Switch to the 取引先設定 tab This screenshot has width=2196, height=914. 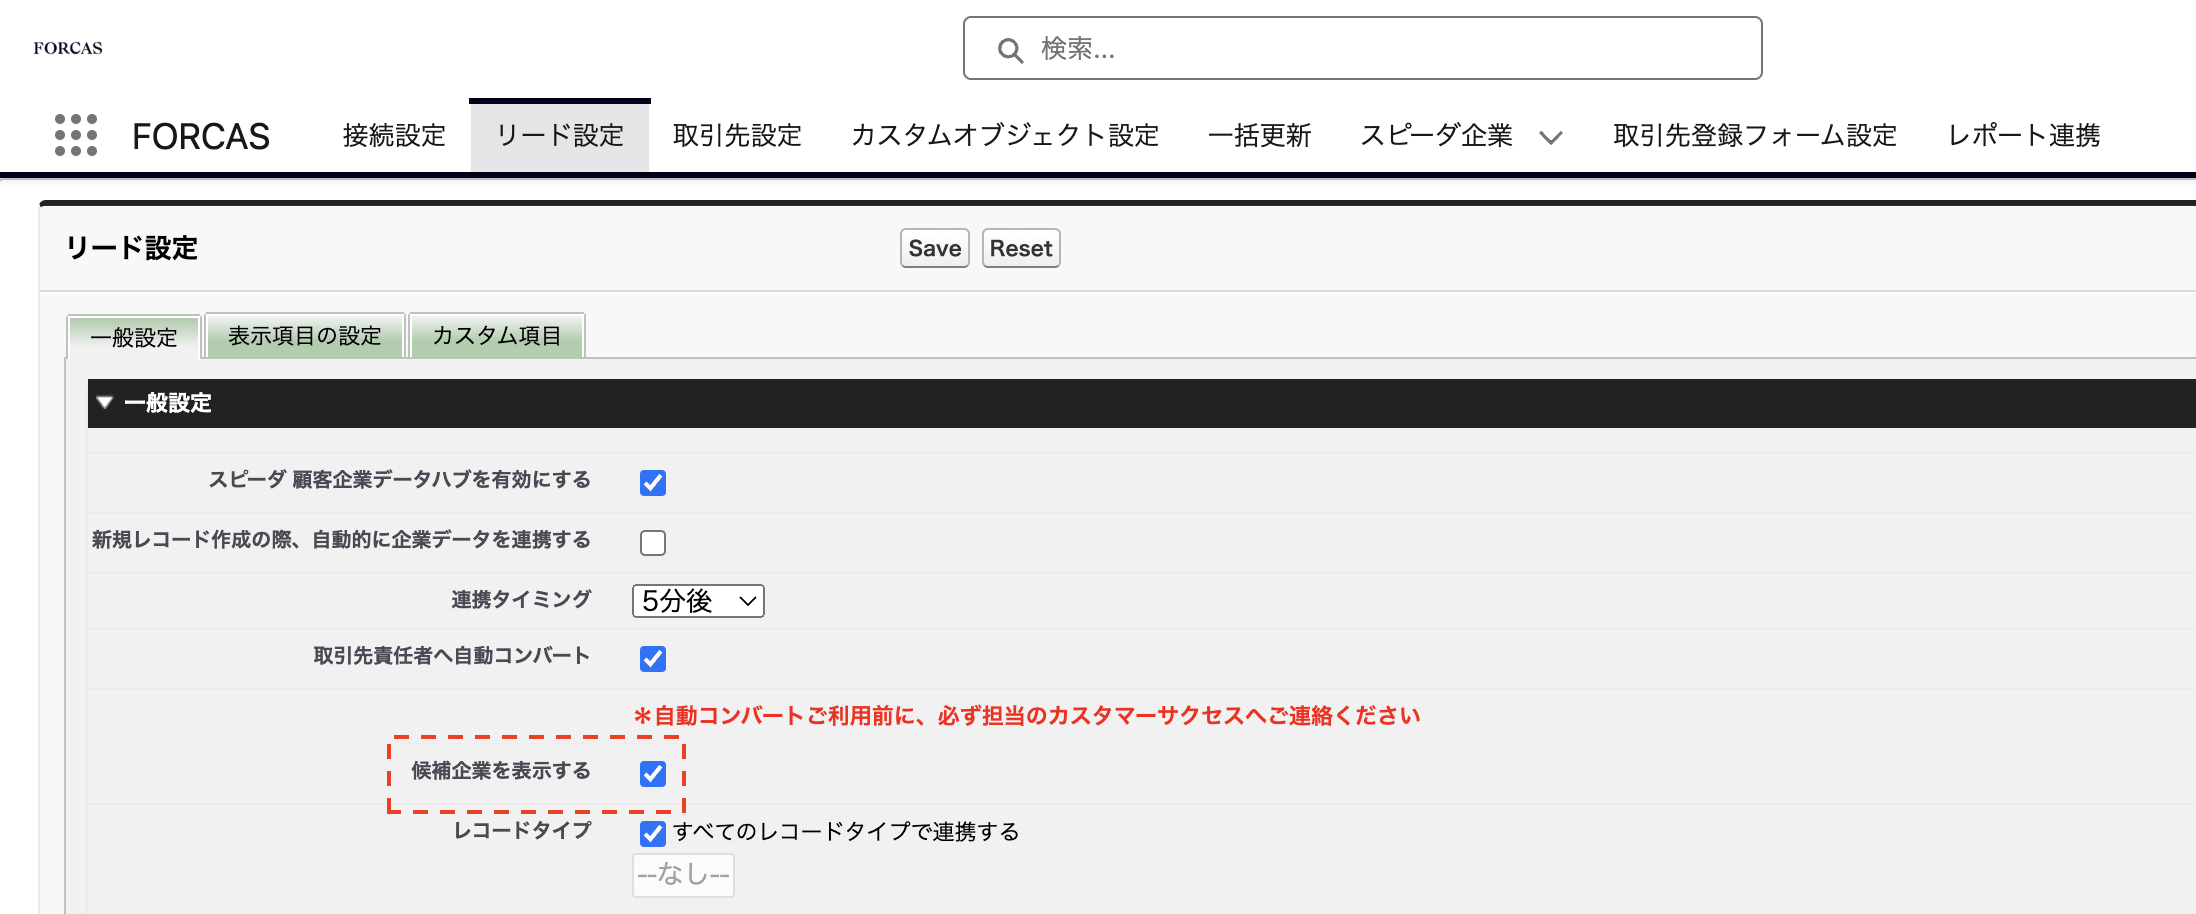click(737, 136)
